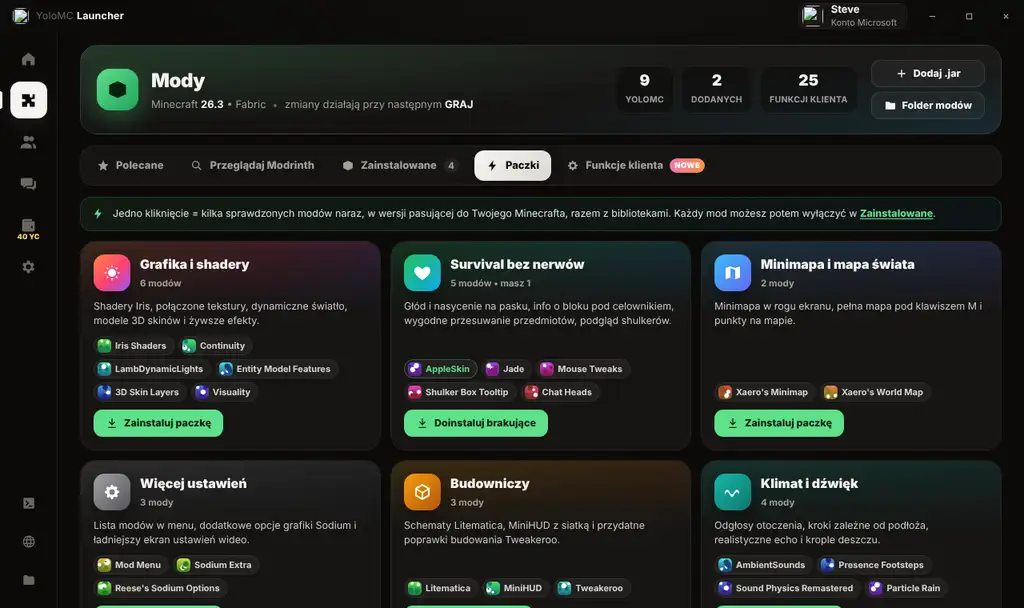Click the Sodium Extra mod chip

click(x=216, y=565)
